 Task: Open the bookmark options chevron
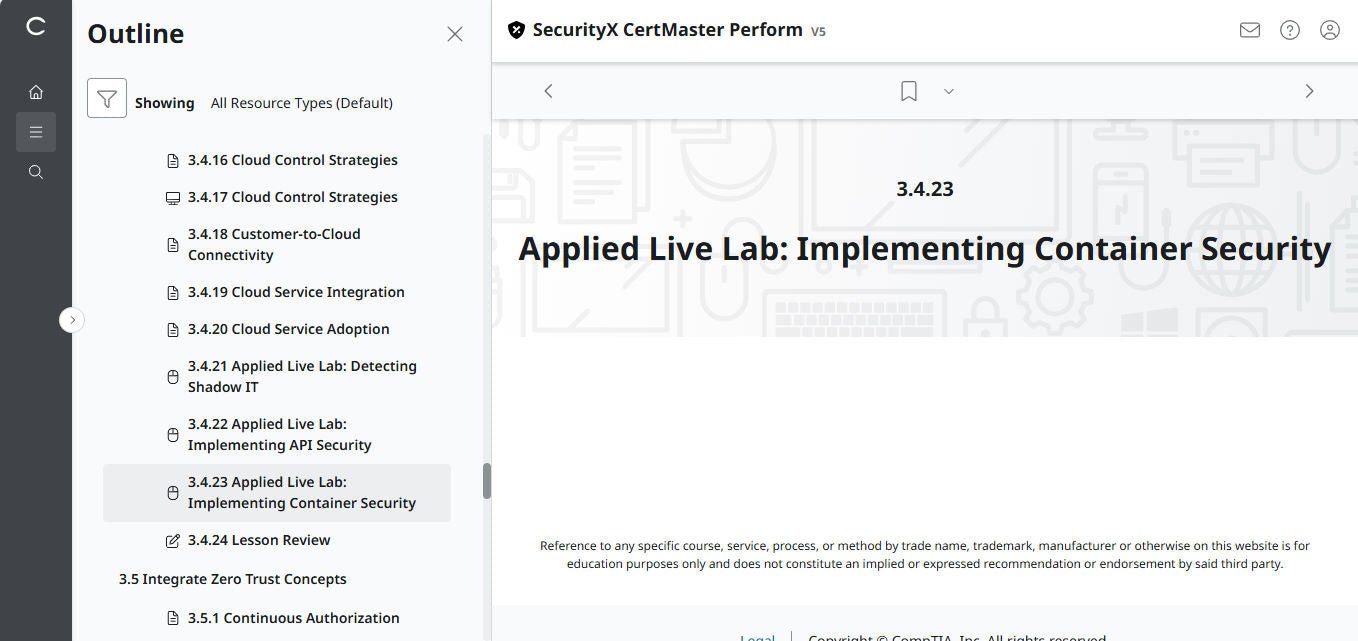coord(948,90)
